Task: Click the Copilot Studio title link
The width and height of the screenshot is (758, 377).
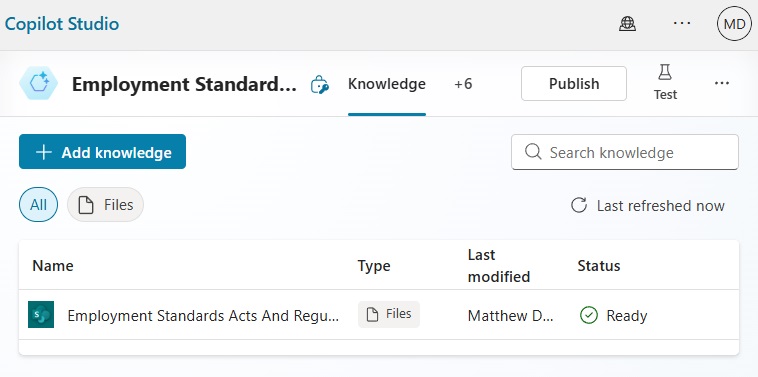Action: (x=62, y=24)
